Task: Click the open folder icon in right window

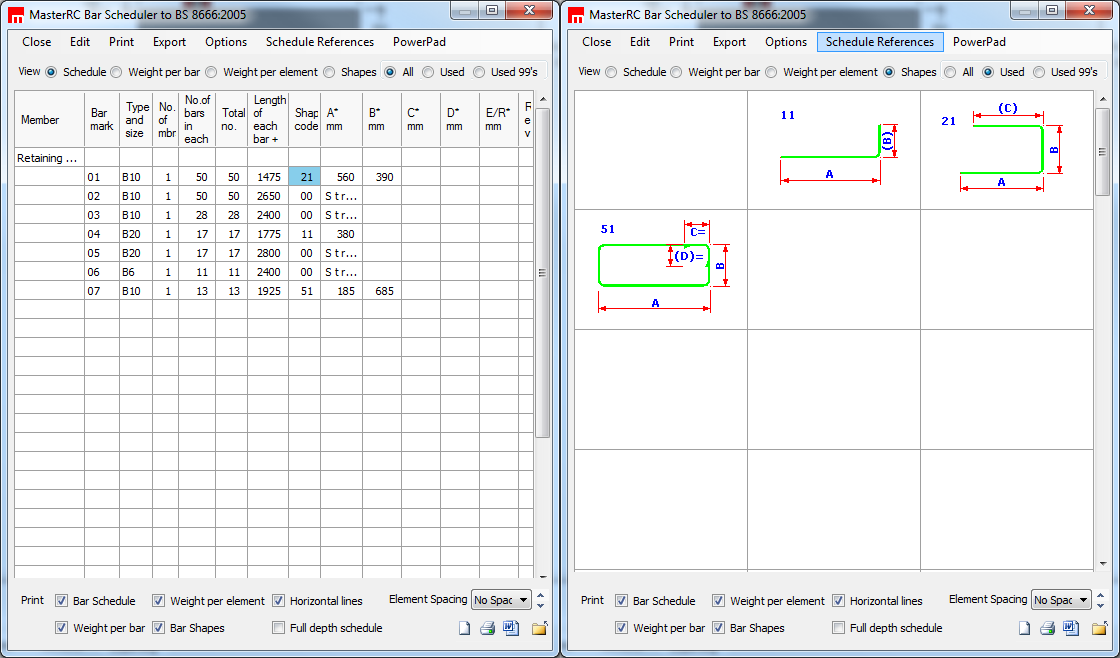Action: 1100,629
